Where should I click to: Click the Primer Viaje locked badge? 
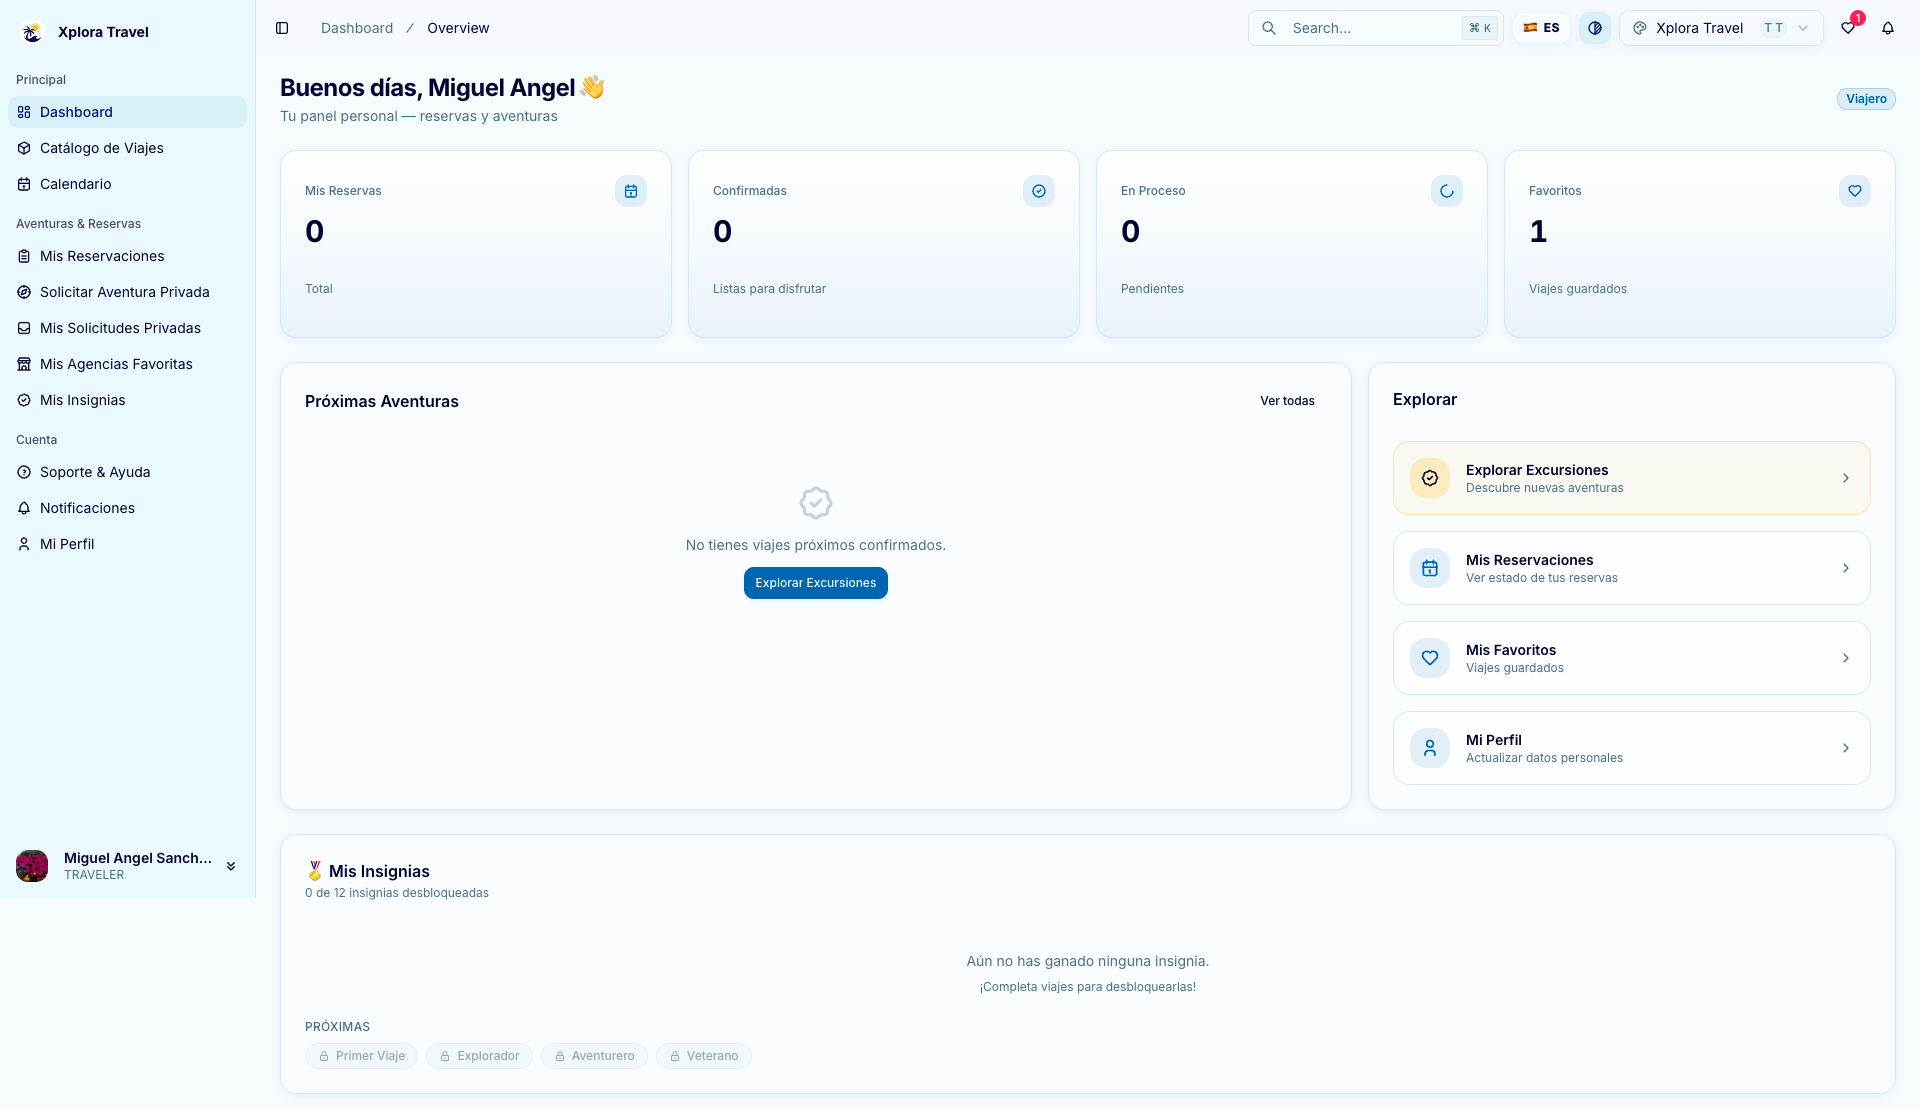pyautogui.click(x=361, y=1056)
